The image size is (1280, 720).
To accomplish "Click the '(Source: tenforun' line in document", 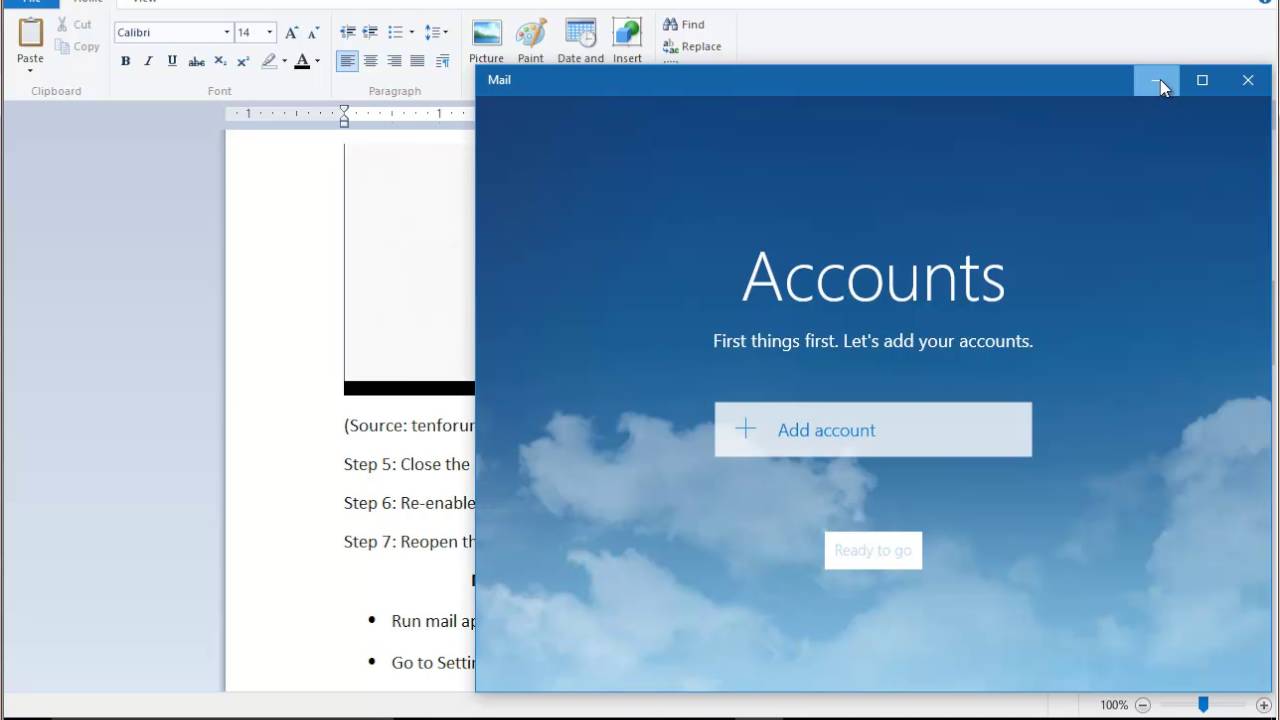I will (409, 425).
